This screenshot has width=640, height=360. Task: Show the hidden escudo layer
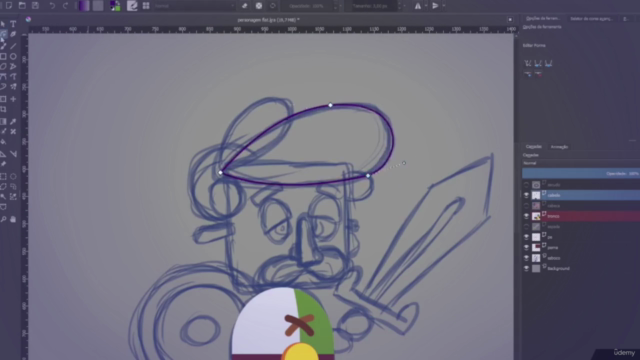click(x=526, y=185)
